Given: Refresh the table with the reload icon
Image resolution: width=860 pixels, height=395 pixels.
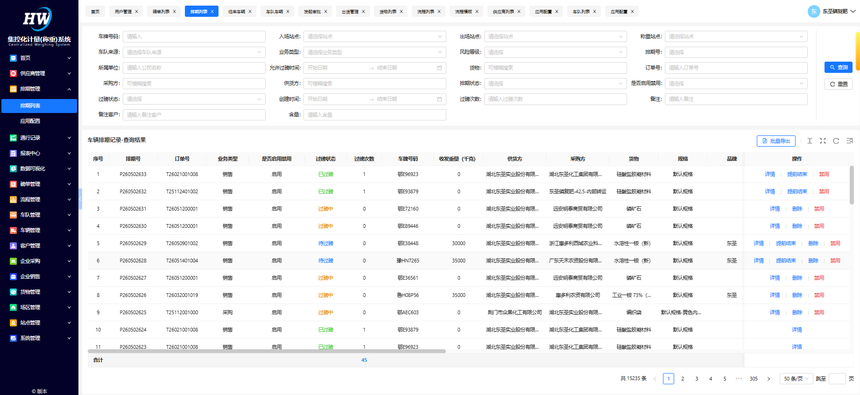Looking at the screenshot, I should pos(836,141).
